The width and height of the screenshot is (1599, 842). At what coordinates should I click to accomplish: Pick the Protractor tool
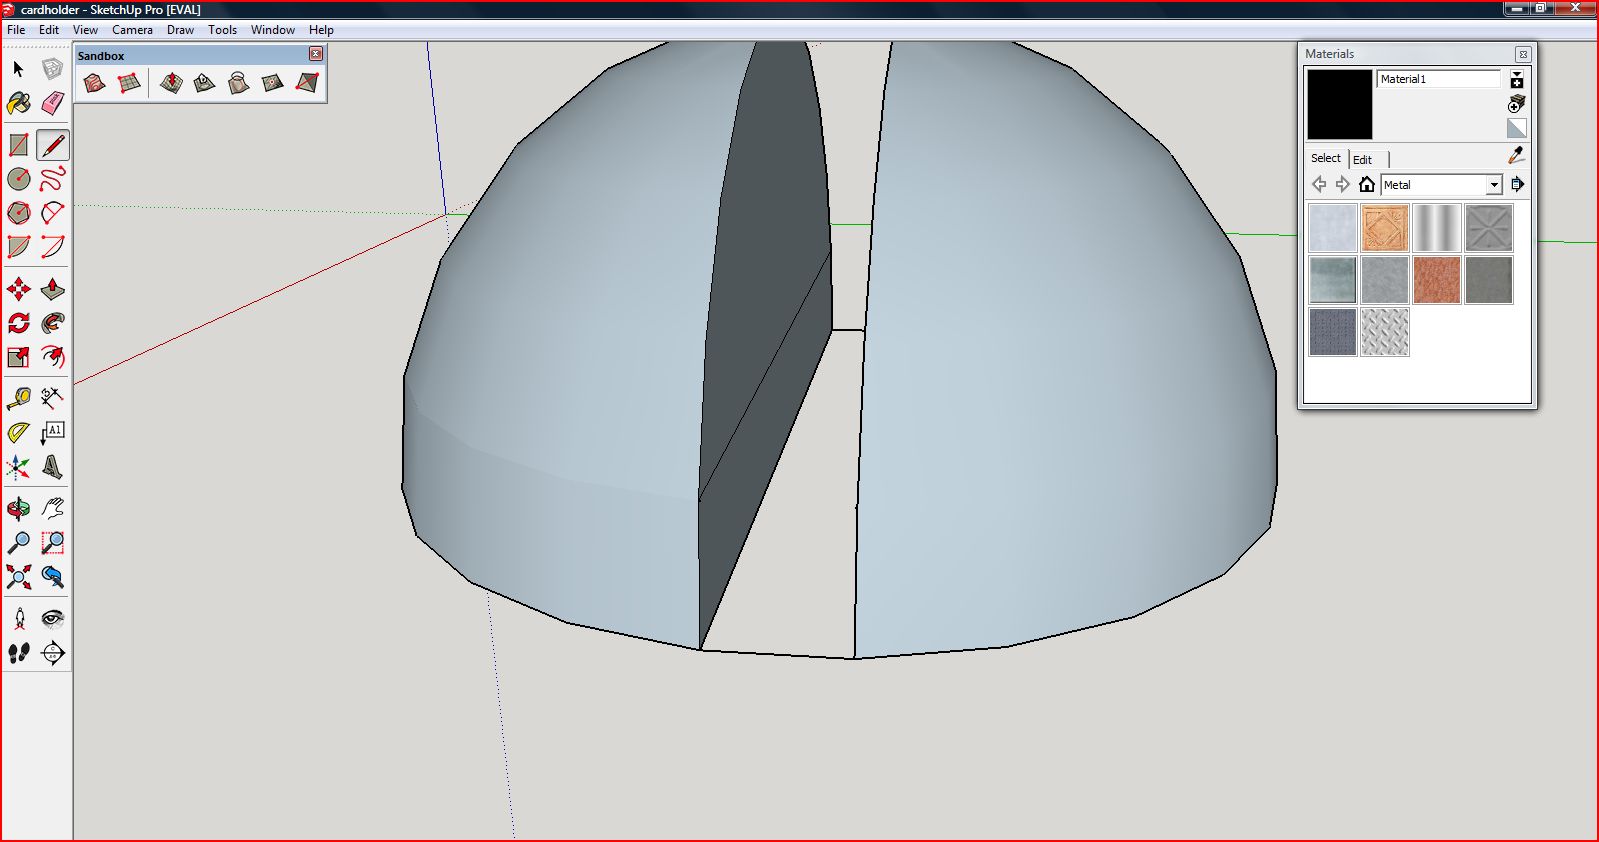19,433
